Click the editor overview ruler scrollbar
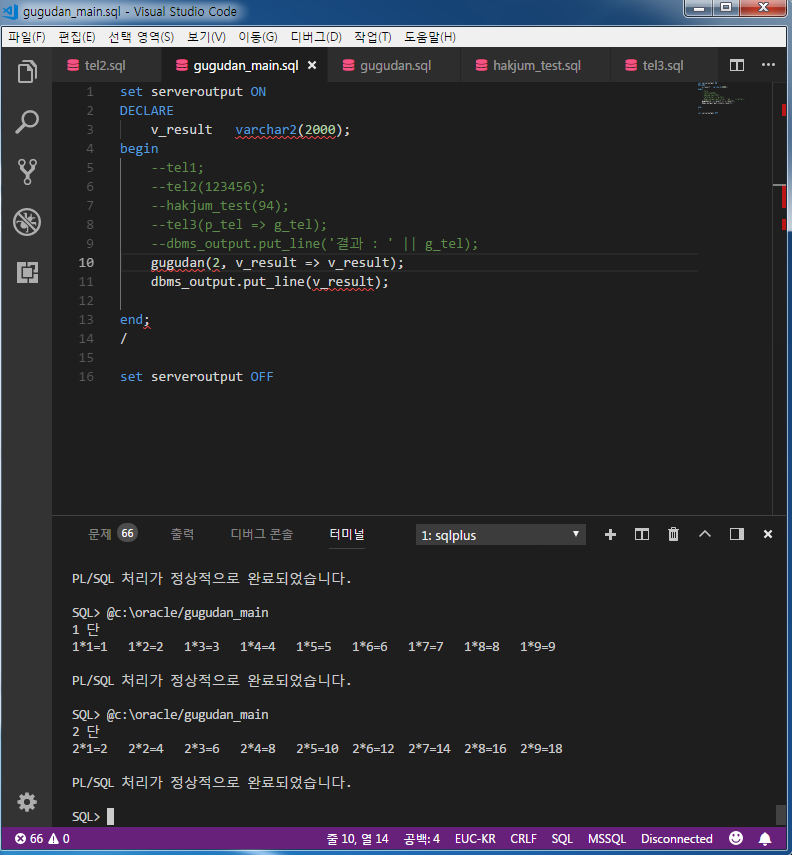The width and height of the screenshot is (792, 855). click(781, 298)
